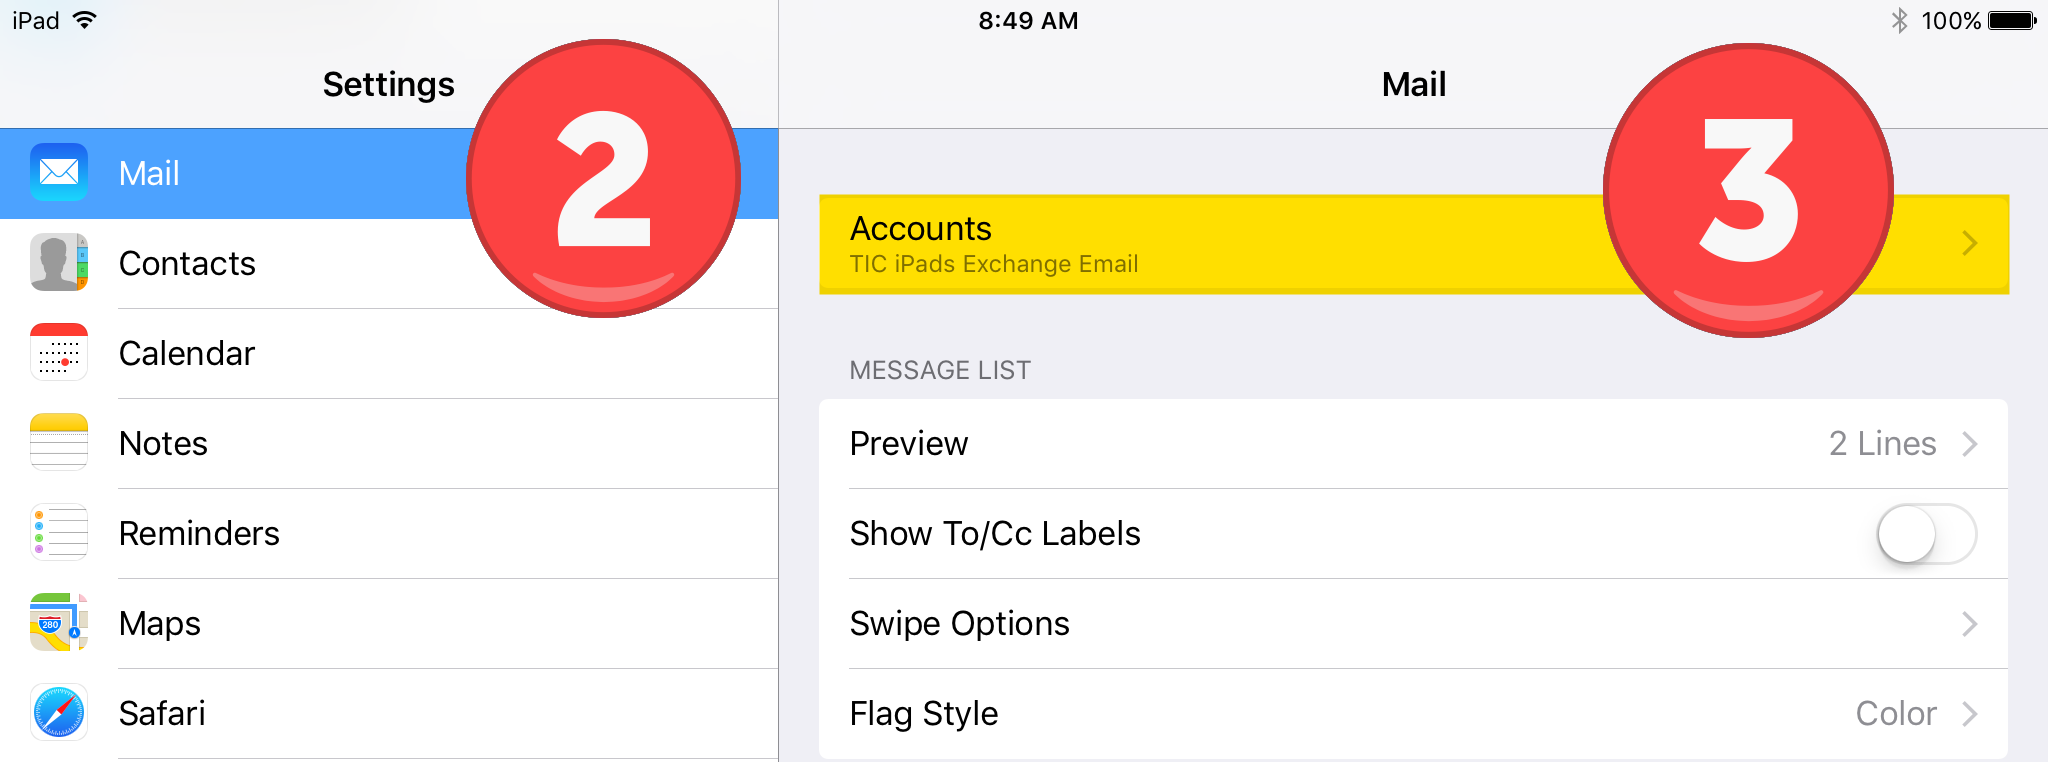Tap the Swipe Options label
Image resolution: width=2048 pixels, height=762 pixels.
click(959, 623)
